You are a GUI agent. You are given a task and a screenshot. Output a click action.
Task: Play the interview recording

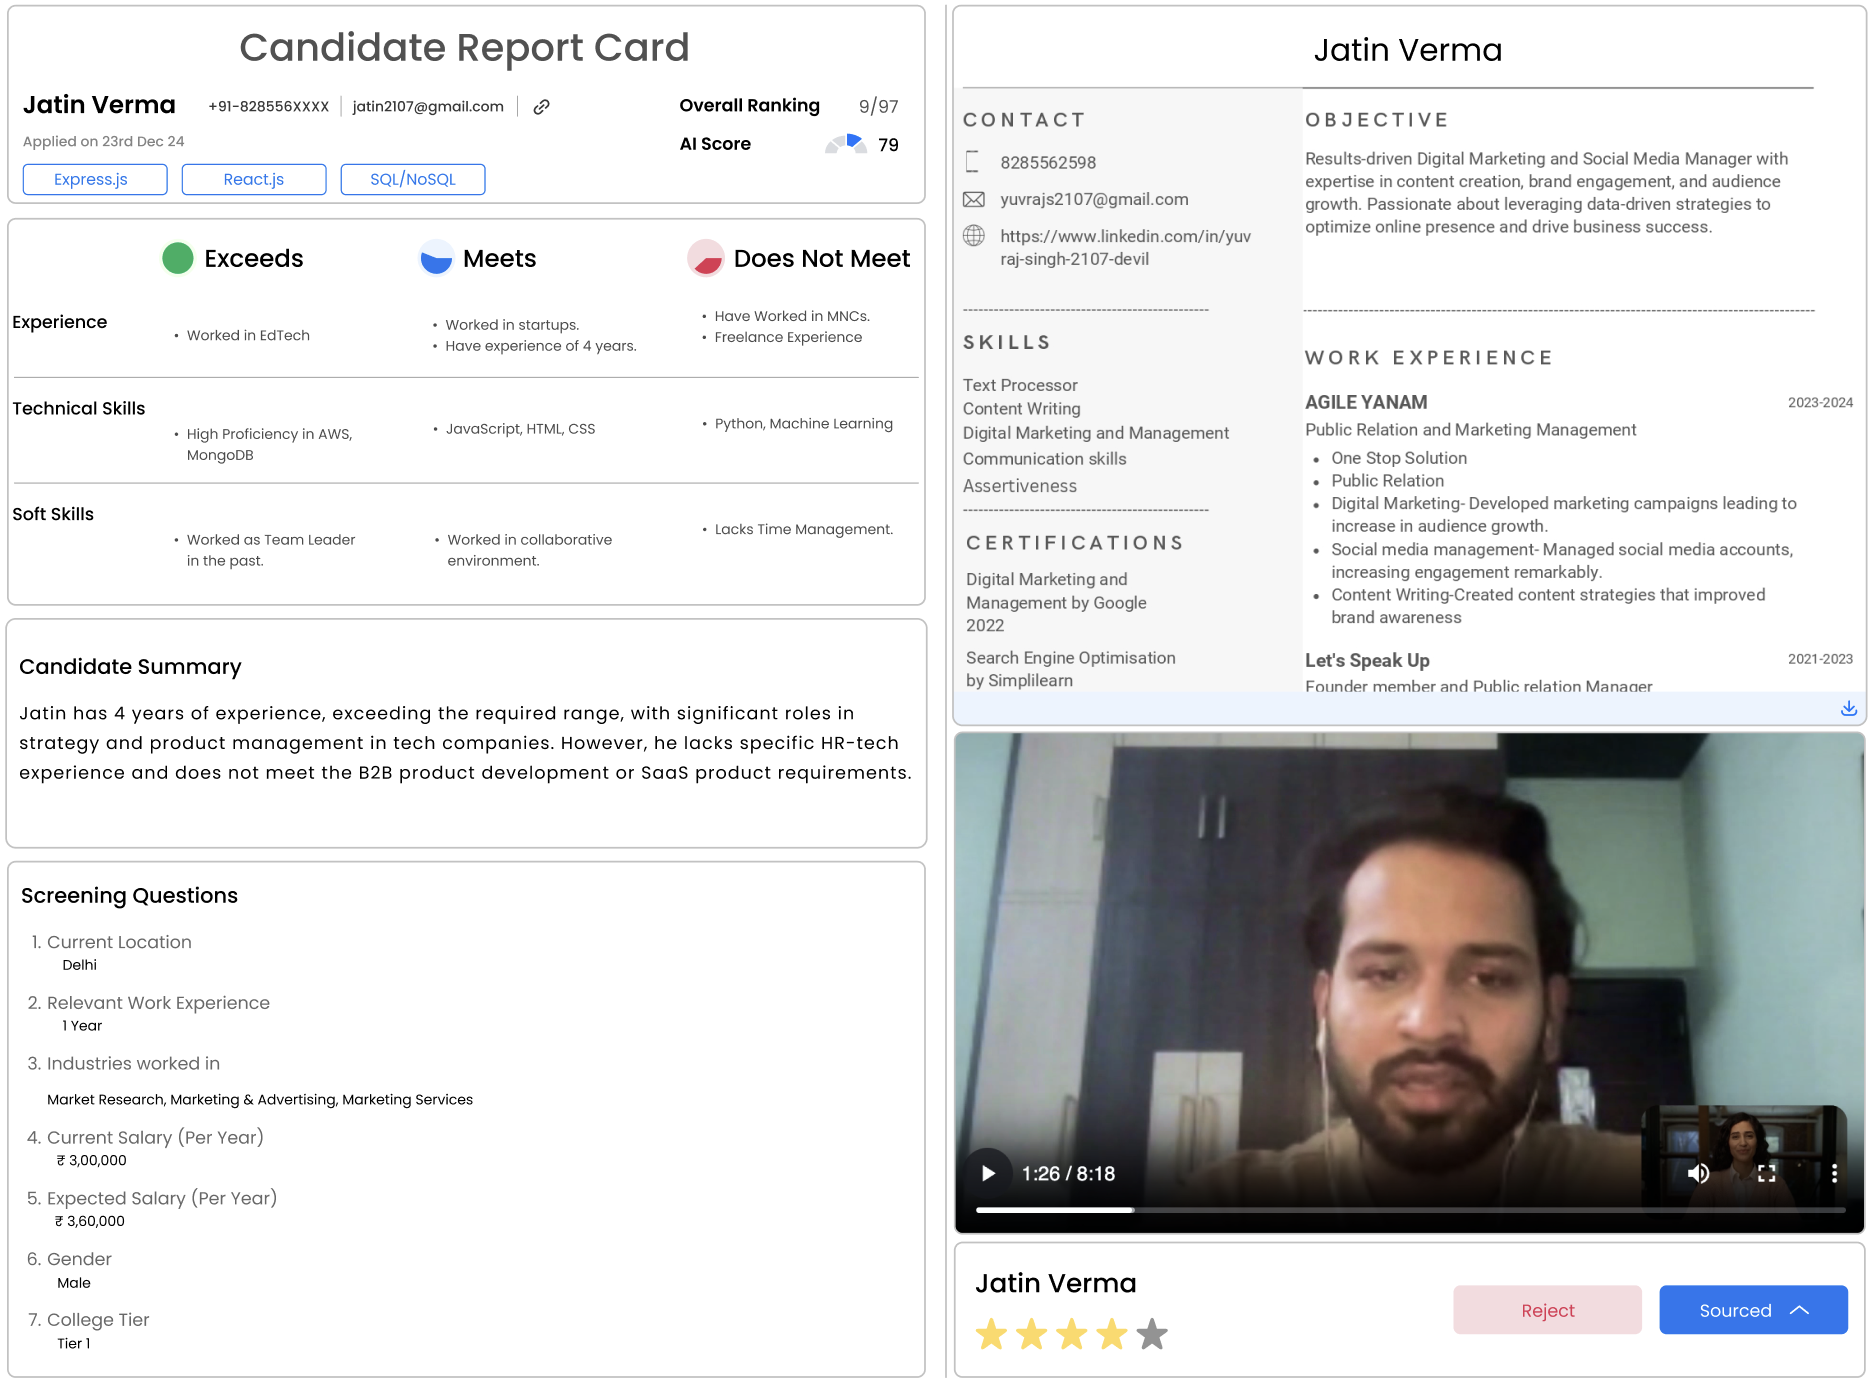(989, 1172)
